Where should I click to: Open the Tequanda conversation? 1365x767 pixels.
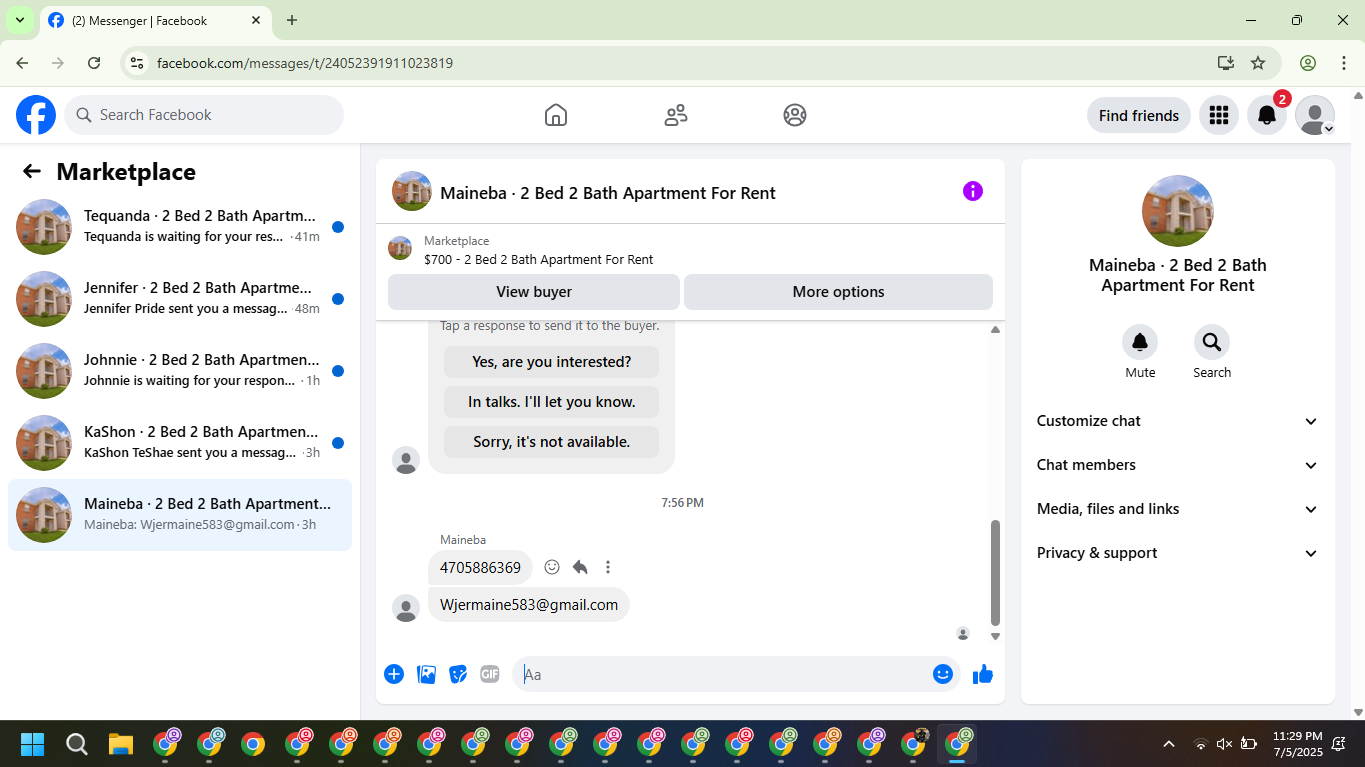pos(180,227)
